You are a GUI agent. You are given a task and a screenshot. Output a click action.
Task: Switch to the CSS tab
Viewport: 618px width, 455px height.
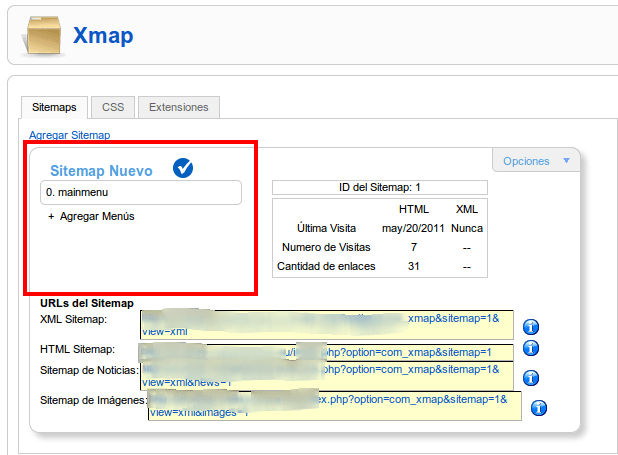coord(113,107)
